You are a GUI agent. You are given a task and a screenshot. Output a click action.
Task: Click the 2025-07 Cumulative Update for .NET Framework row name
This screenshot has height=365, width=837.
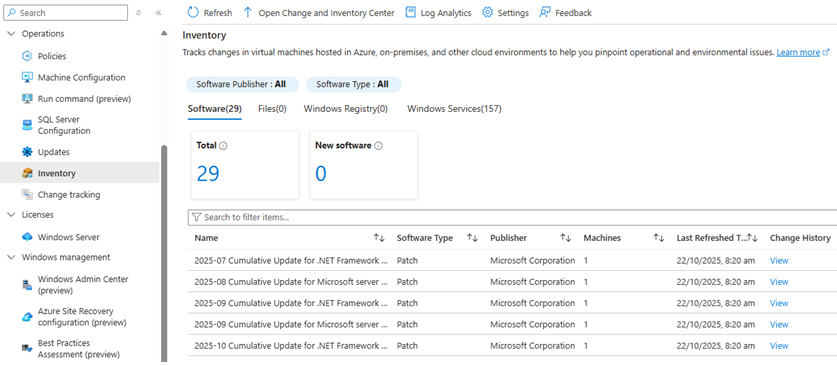point(291,260)
